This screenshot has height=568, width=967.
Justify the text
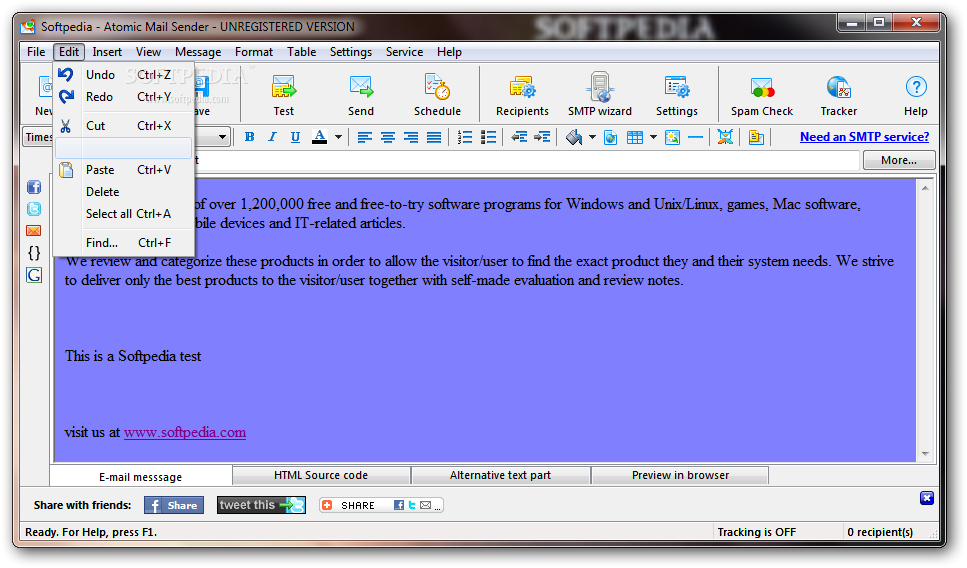(x=434, y=137)
